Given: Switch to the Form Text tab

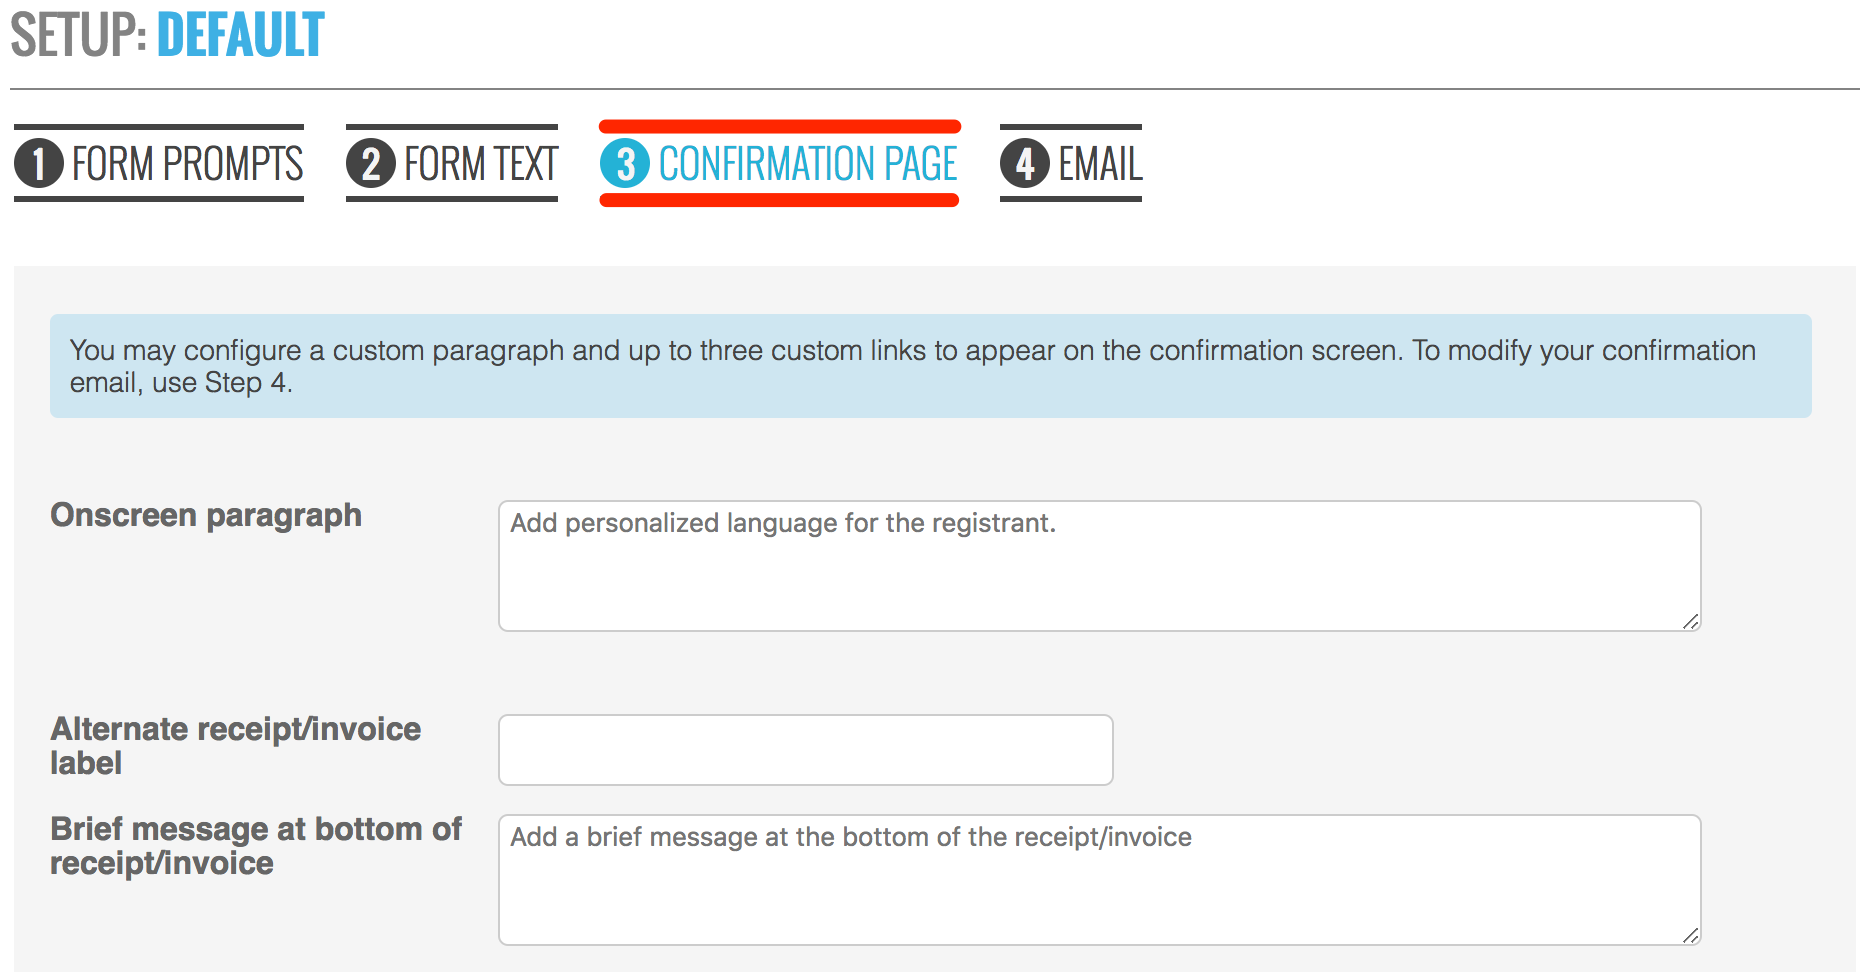Looking at the screenshot, I should (x=452, y=163).
